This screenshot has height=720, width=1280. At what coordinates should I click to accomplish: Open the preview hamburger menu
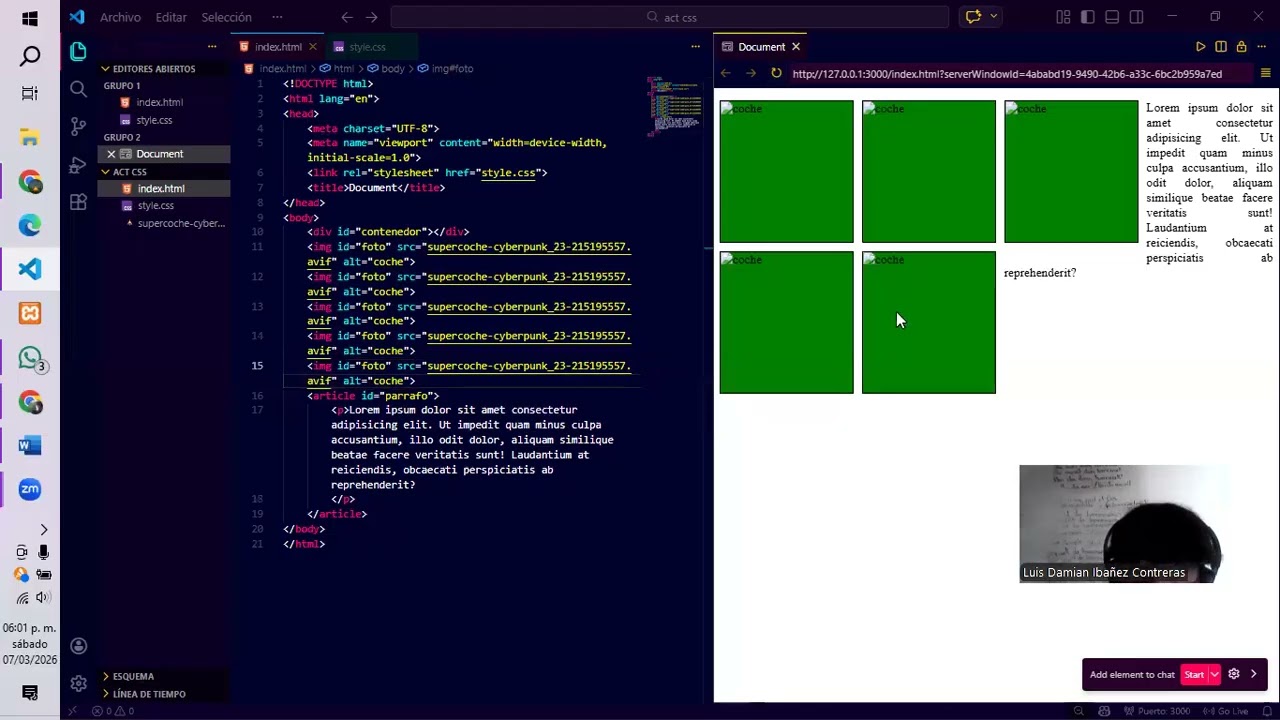click(1265, 73)
